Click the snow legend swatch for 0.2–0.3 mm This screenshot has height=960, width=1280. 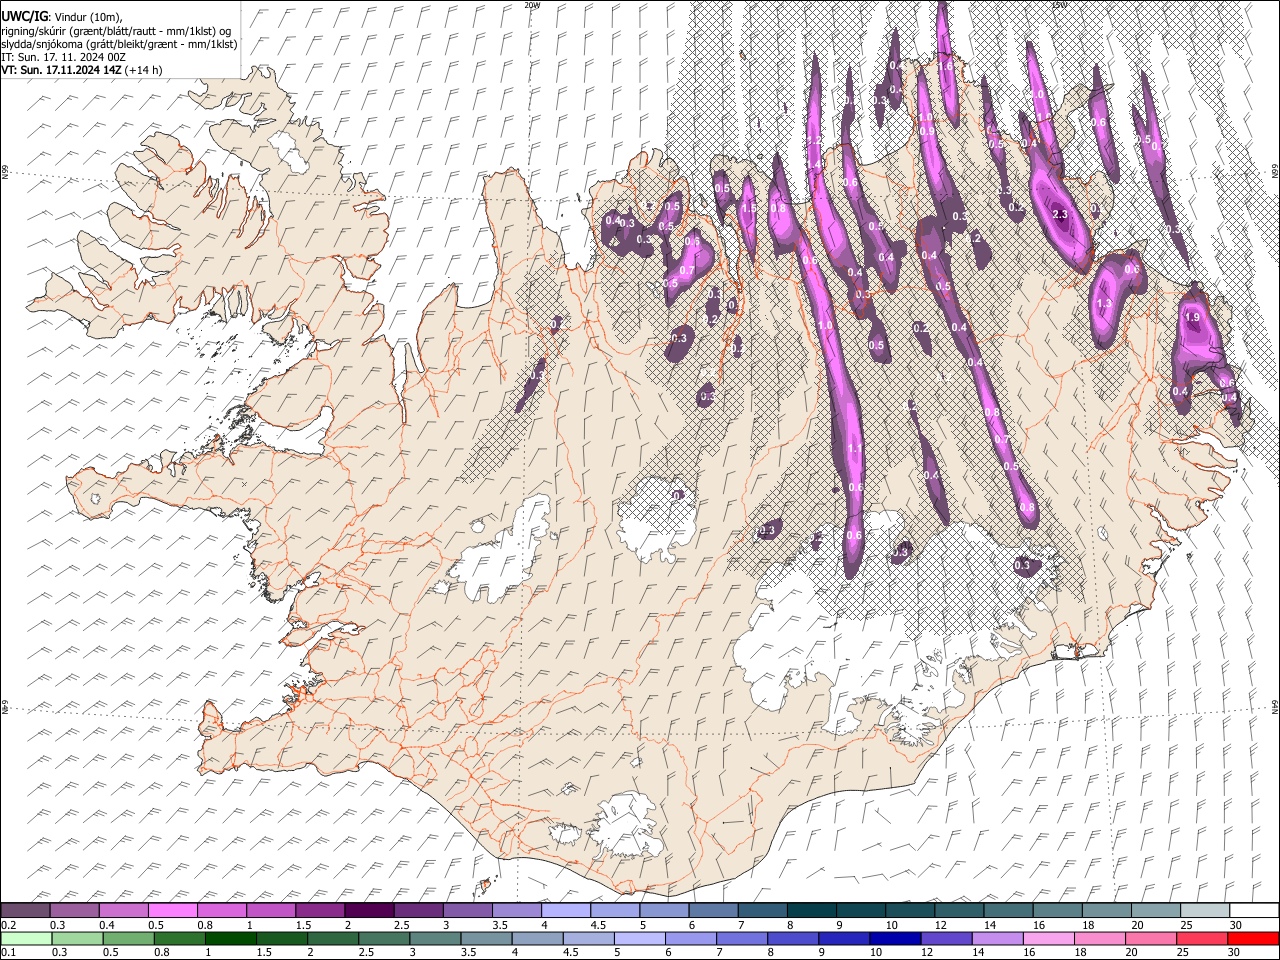point(26,910)
